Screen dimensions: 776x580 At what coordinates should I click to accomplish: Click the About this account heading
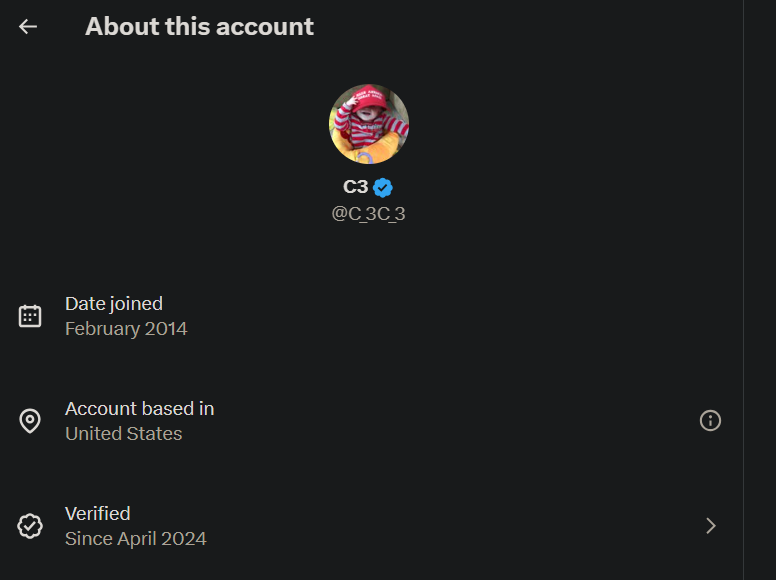[199, 27]
